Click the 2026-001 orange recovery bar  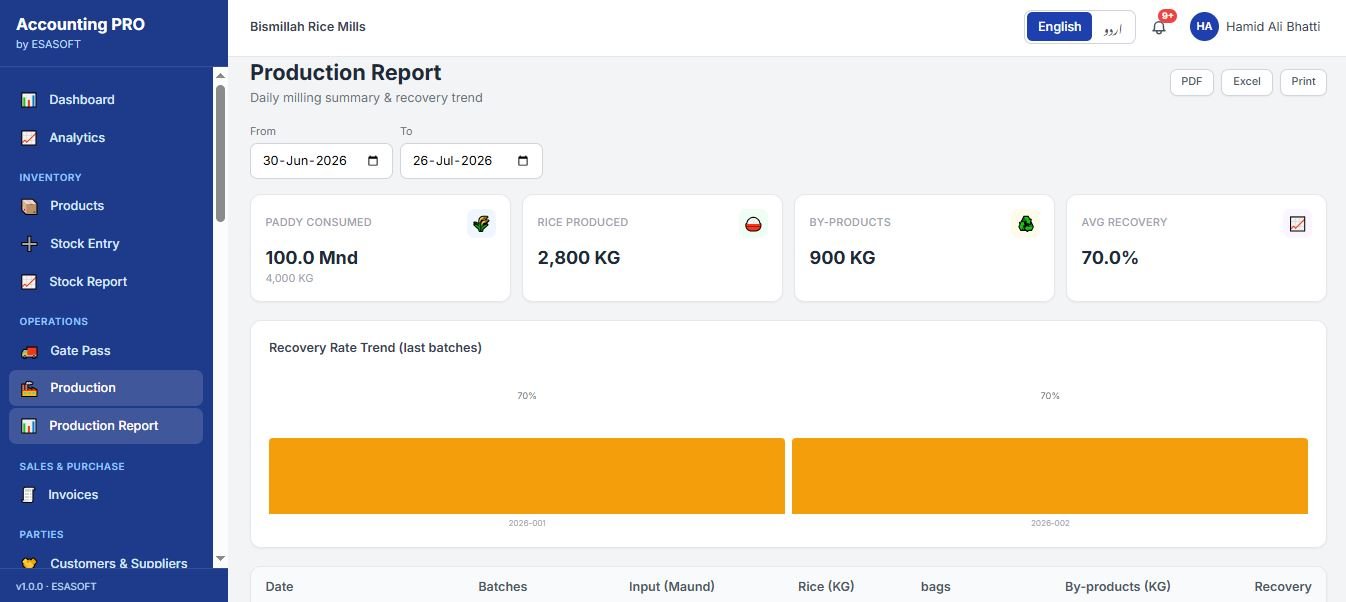(526, 476)
